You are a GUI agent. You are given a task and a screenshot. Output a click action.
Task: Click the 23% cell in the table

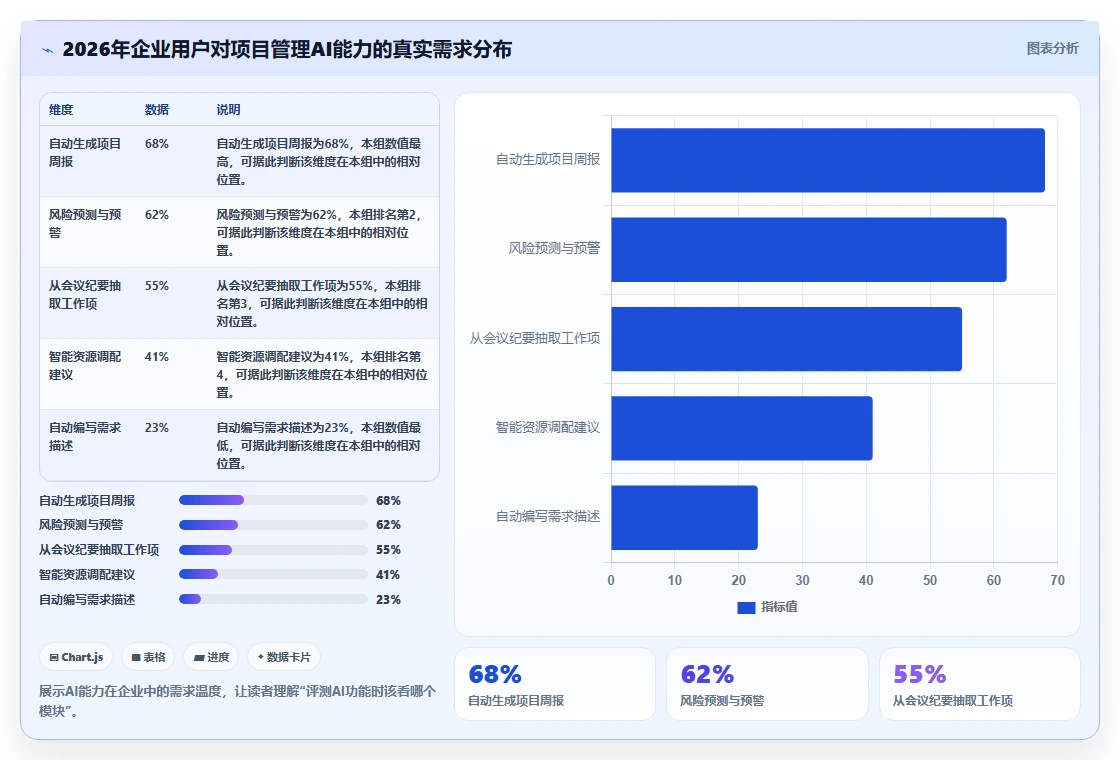point(156,427)
